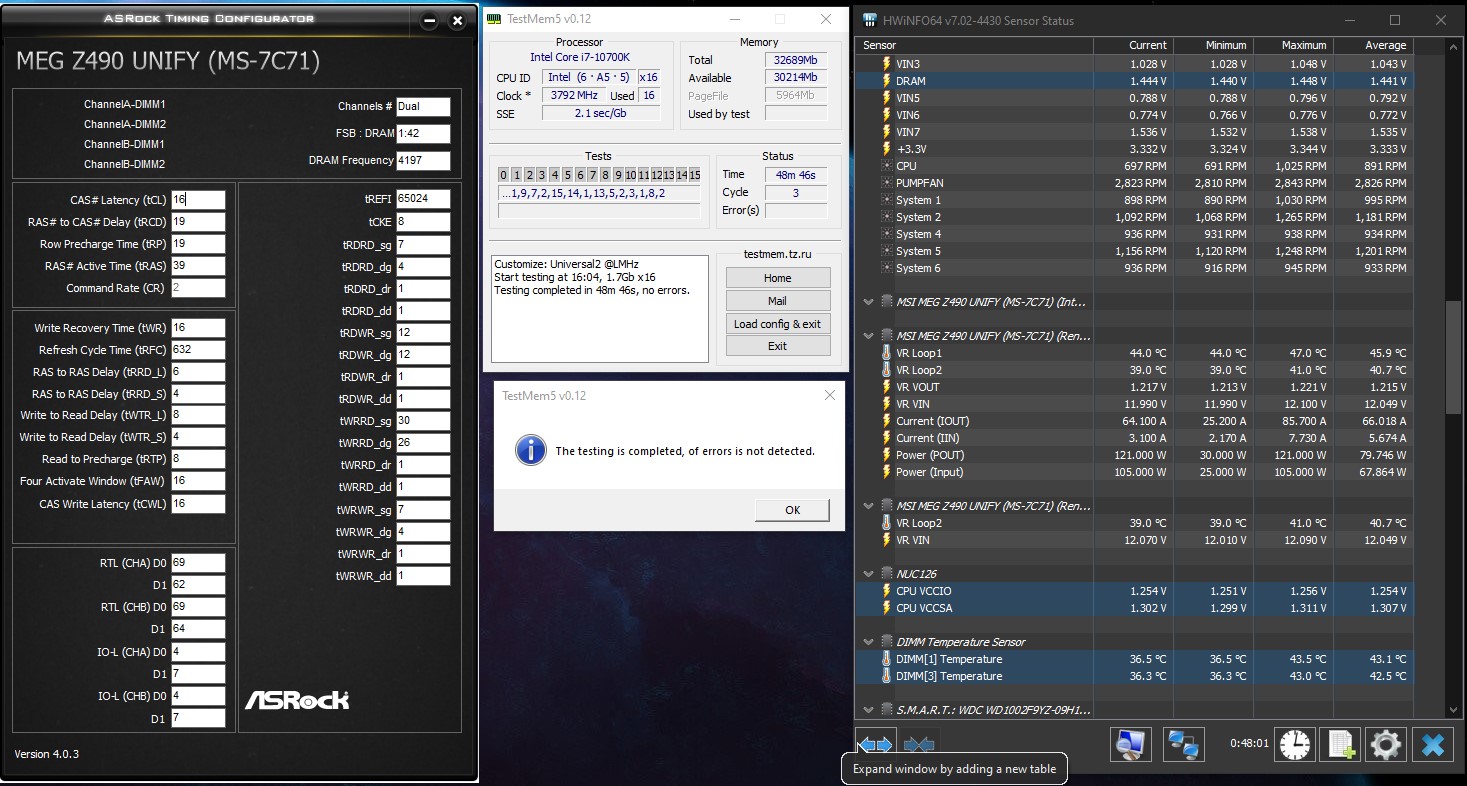Click the "Power (Input)" row label
1467x786 pixels.
click(930, 472)
